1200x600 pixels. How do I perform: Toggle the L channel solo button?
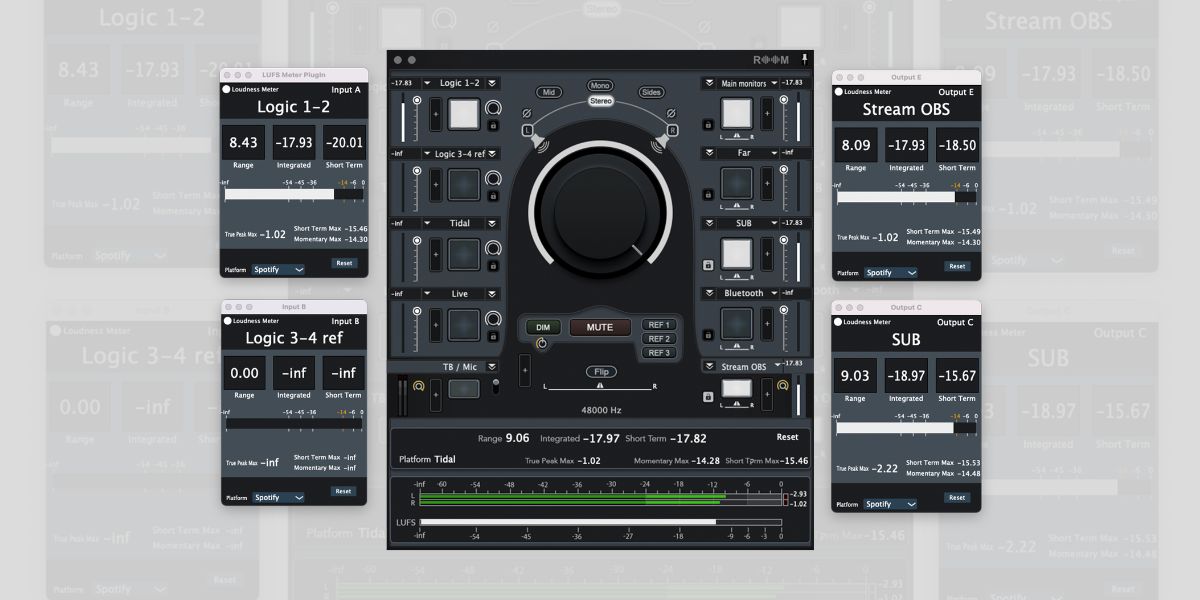(528, 130)
